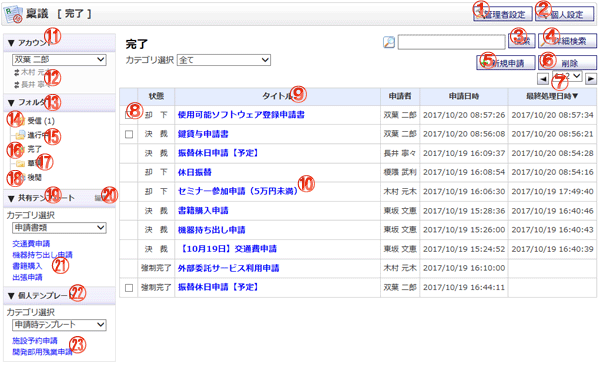This screenshot has width=600, height=367.
Task: Sort by the 最終処理日時 column header
Action: coord(552,96)
